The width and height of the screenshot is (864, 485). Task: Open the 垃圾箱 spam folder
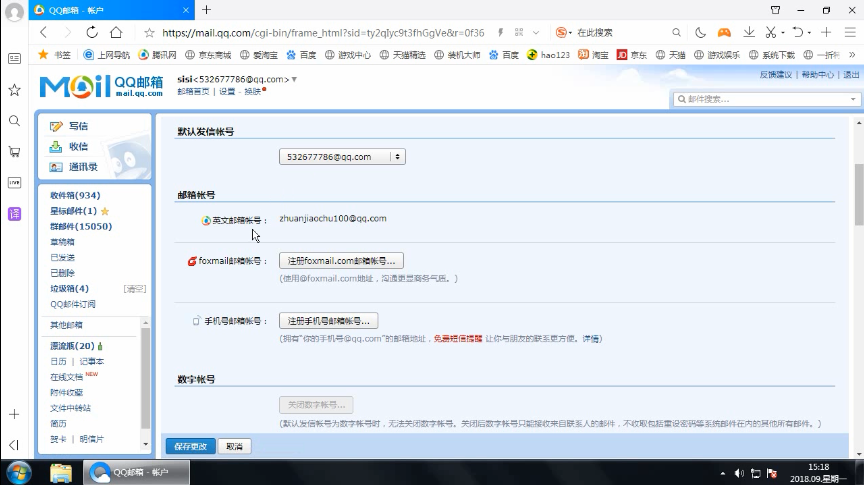tap(69, 289)
